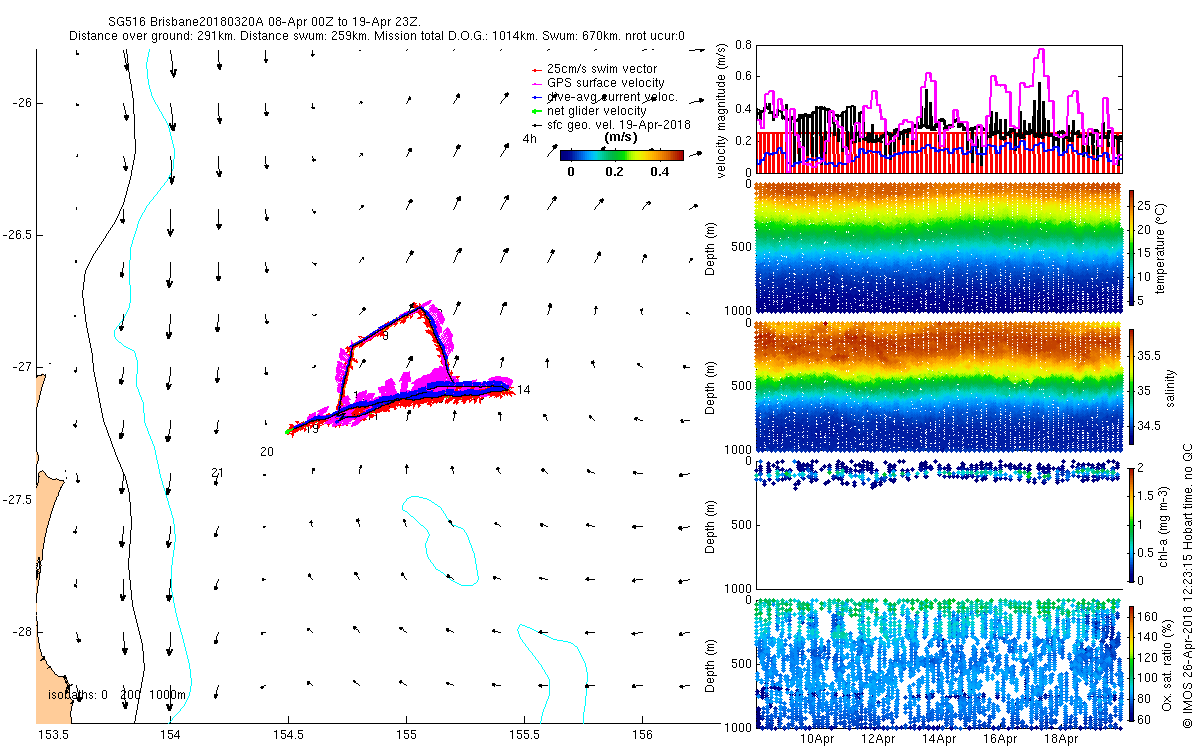The height and width of the screenshot is (750, 1200).
Task: Click the (m/s) velocity colorbar in legend
Action: pos(621,156)
